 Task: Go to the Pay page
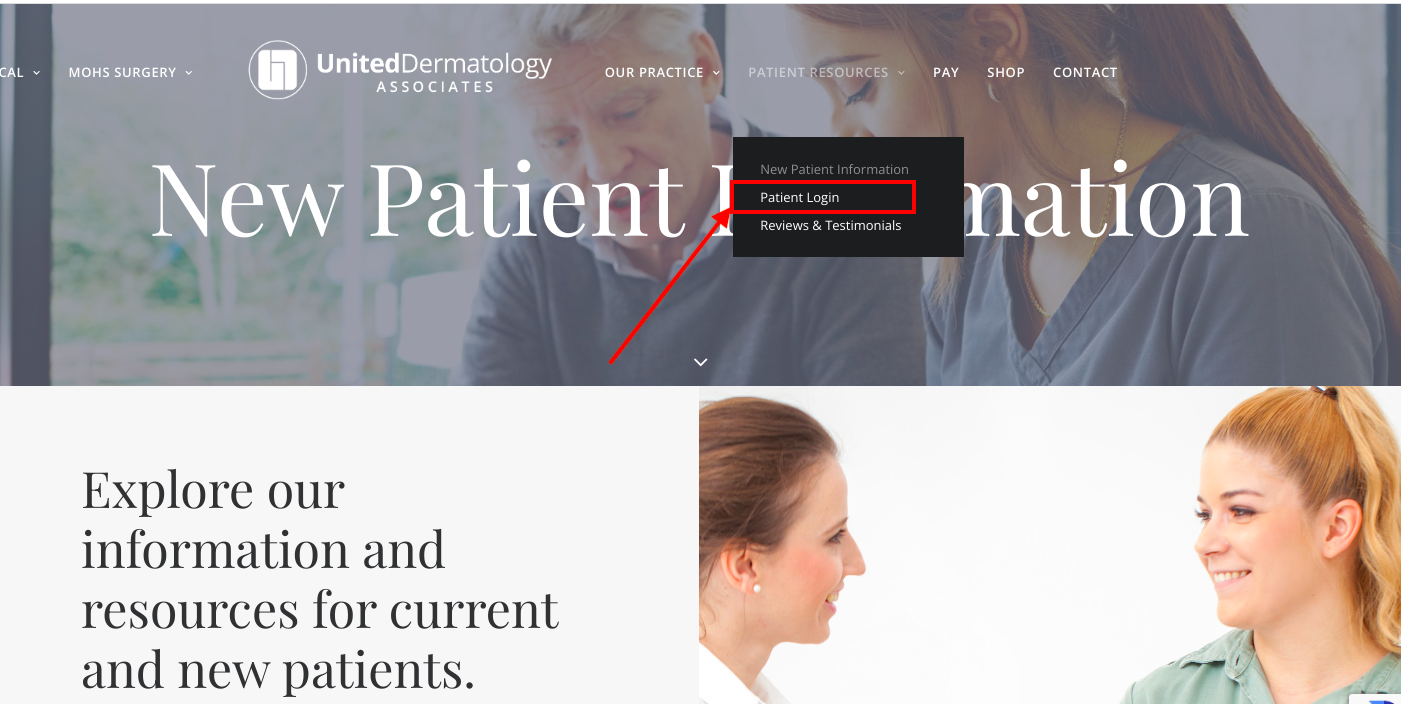pos(946,73)
